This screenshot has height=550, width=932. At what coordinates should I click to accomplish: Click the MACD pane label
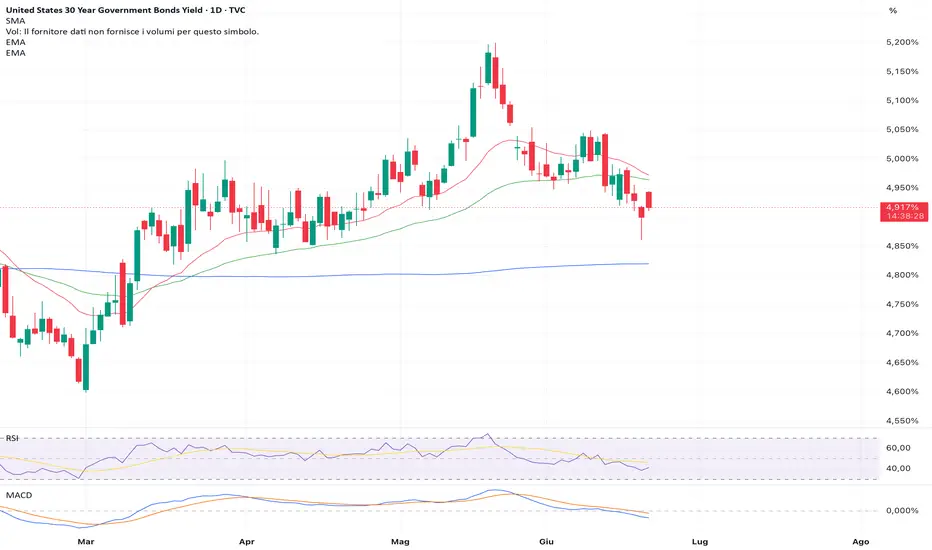tap(19, 495)
